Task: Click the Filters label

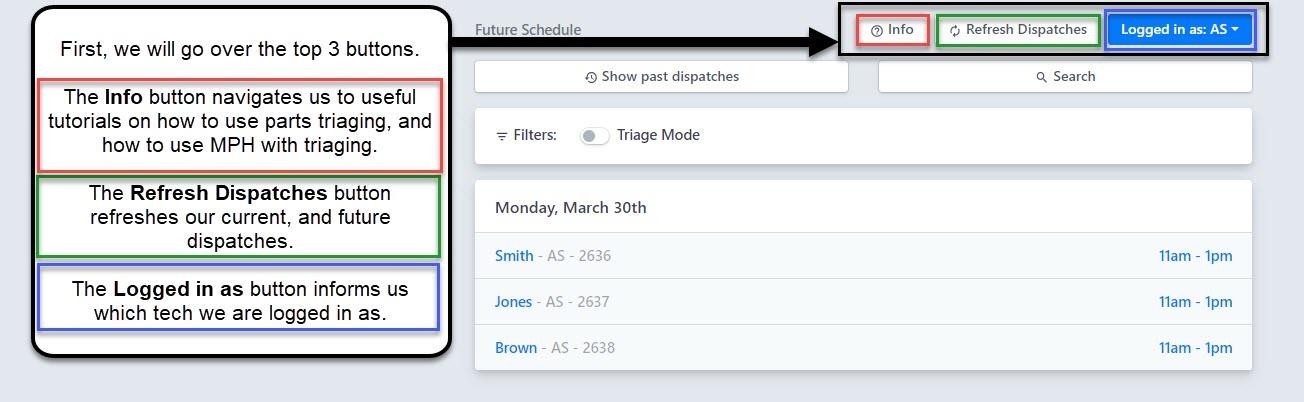Action: pos(535,135)
